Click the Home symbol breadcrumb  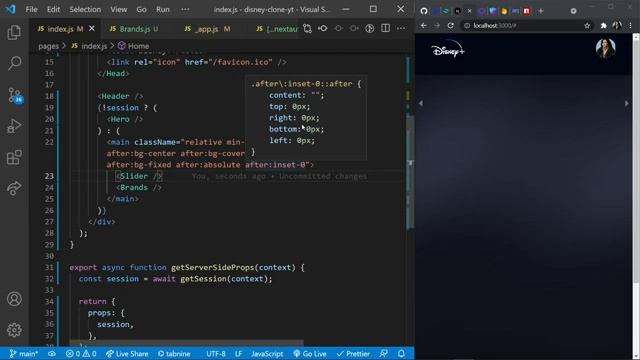pyautogui.click(x=134, y=46)
